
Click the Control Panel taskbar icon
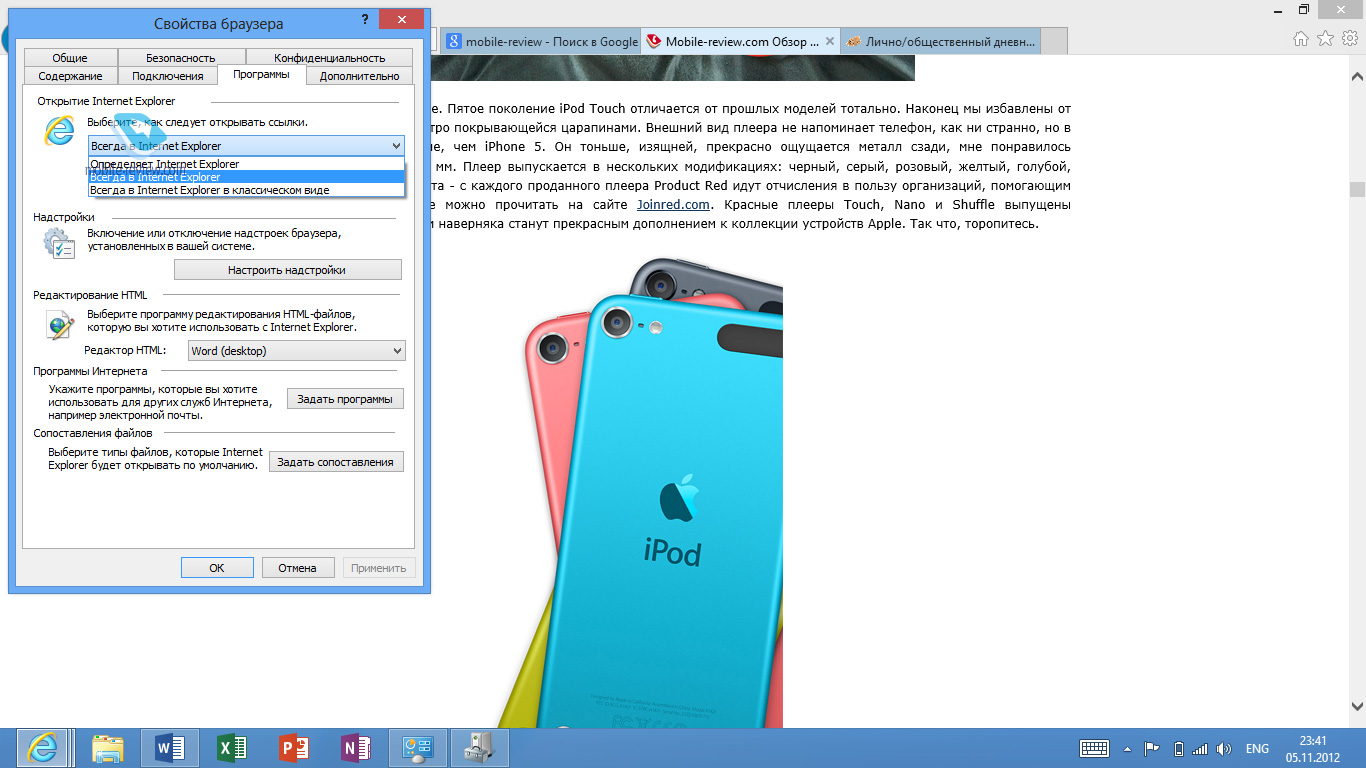pyautogui.click(x=417, y=748)
